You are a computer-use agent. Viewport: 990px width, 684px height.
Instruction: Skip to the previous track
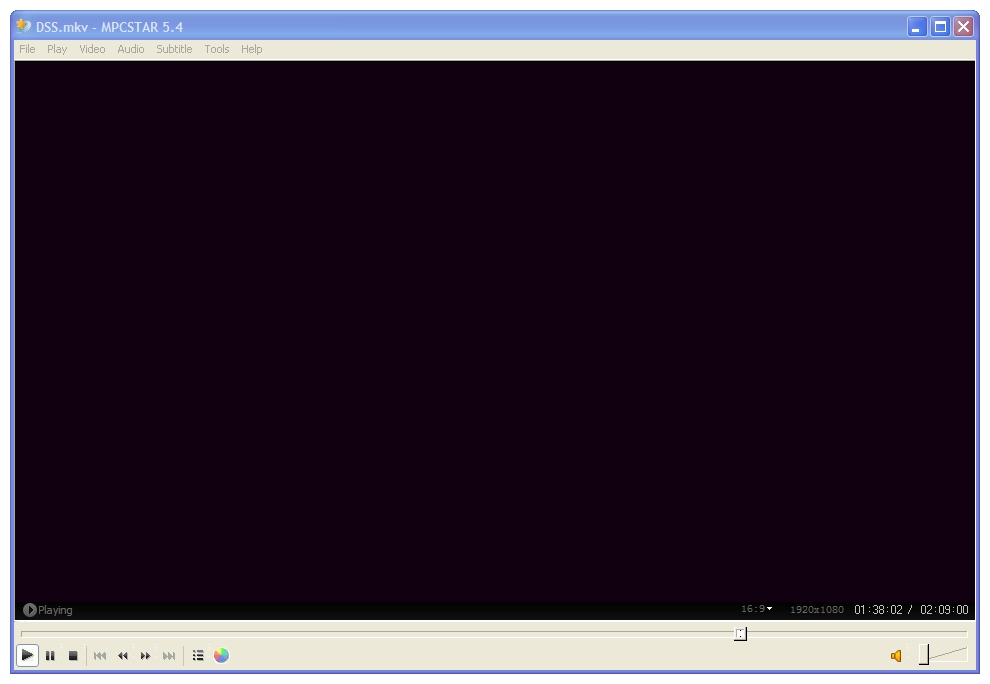[x=100, y=656]
